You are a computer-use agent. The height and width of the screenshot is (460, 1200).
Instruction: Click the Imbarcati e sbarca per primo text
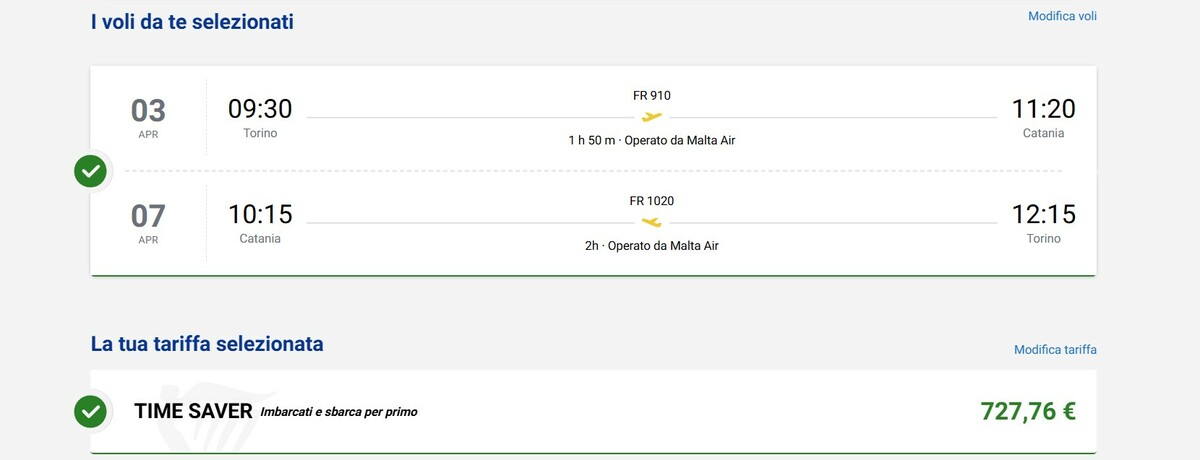pyautogui.click(x=339, y=412)
